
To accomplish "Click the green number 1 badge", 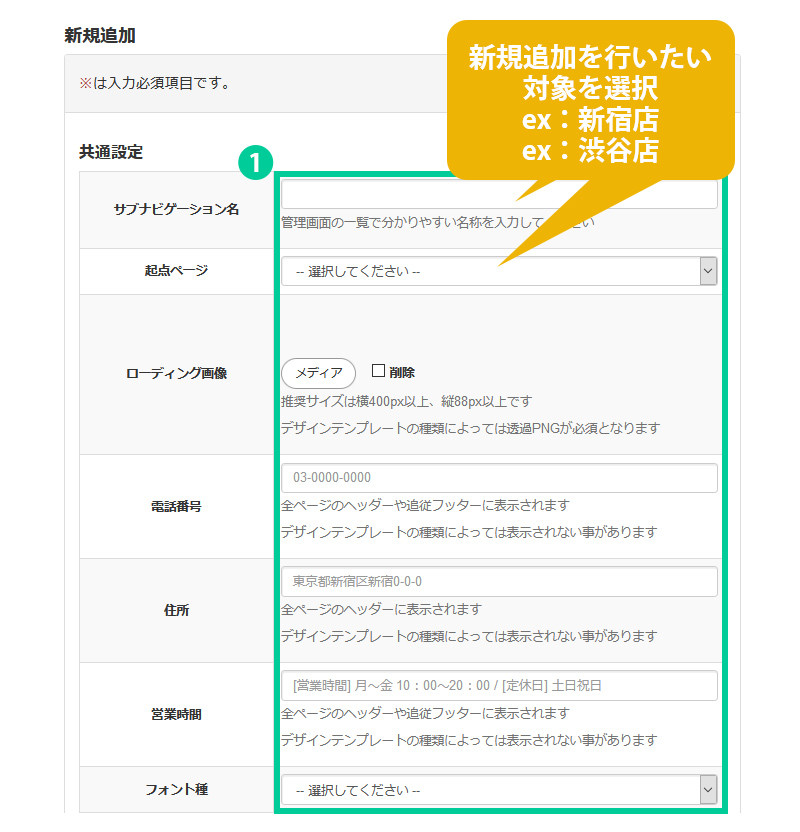I will coord(256,163).
